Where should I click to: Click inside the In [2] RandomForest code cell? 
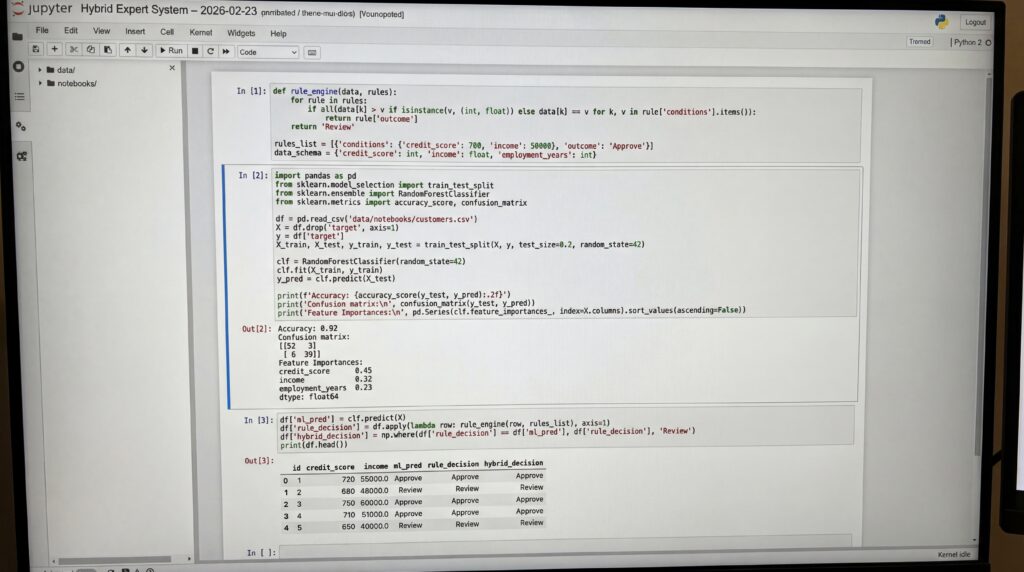(x=566, y=243)
